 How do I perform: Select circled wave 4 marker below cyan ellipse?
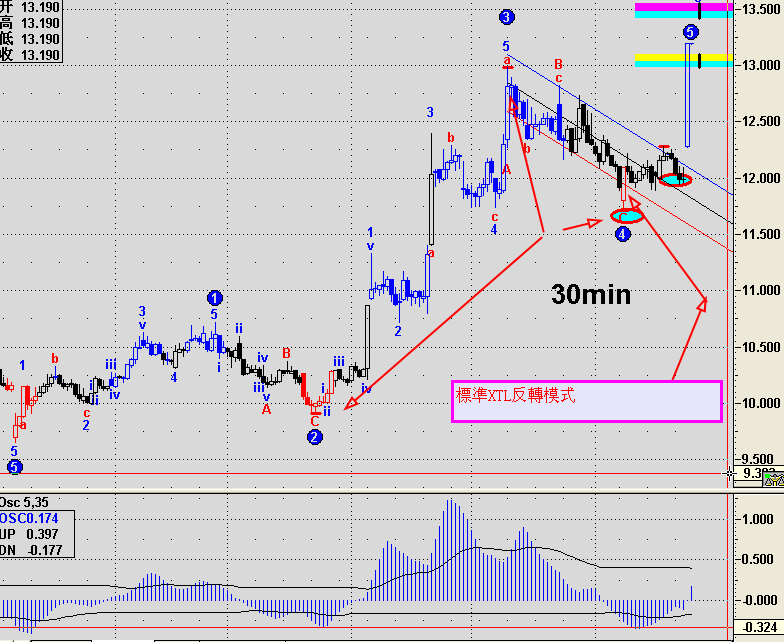[622, 234]
